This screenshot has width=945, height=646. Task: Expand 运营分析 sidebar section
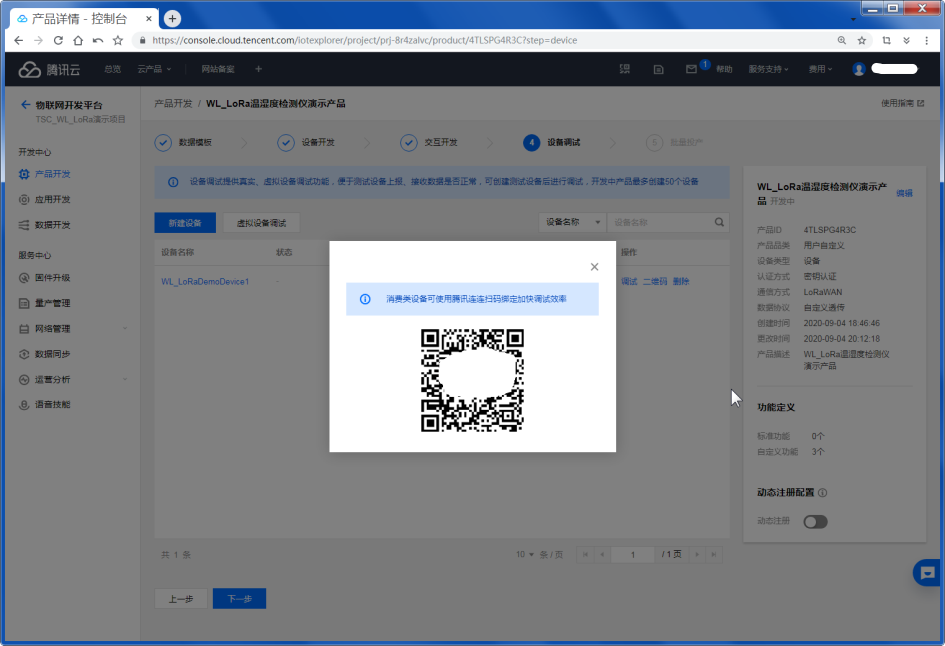pyautogui.click(x=73, y=380)
